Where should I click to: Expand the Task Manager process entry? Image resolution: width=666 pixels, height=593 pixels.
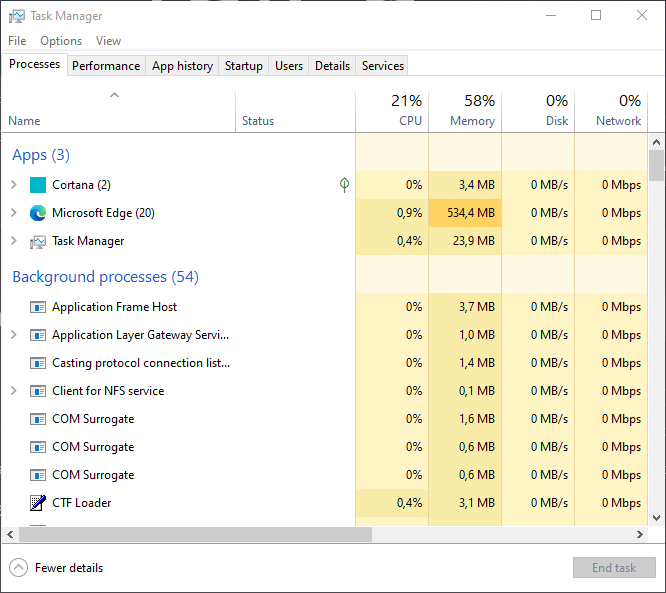[x=14, y=241]
